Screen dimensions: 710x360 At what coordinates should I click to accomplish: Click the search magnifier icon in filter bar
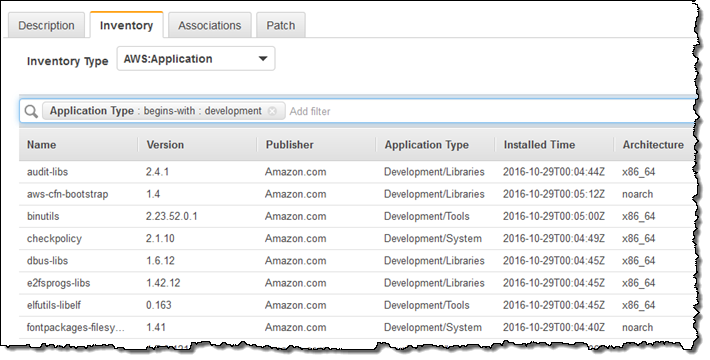click(31, 111)
